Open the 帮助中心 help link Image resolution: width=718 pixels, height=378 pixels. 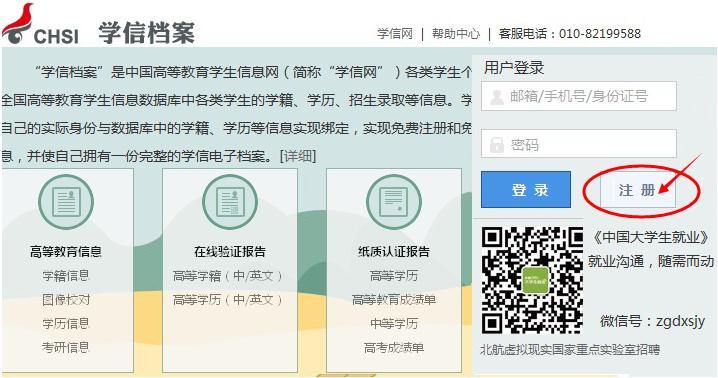(456, 33)
